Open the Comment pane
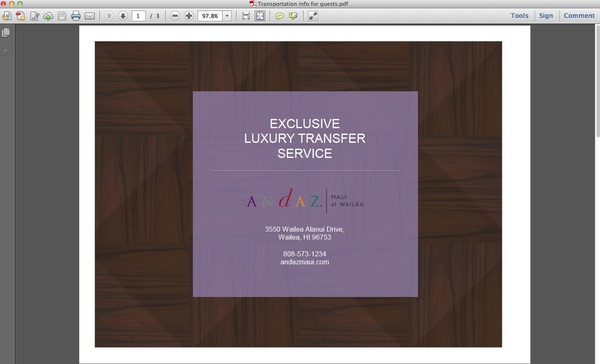Viewport: 600px width, 364px height. click(579, 16)
